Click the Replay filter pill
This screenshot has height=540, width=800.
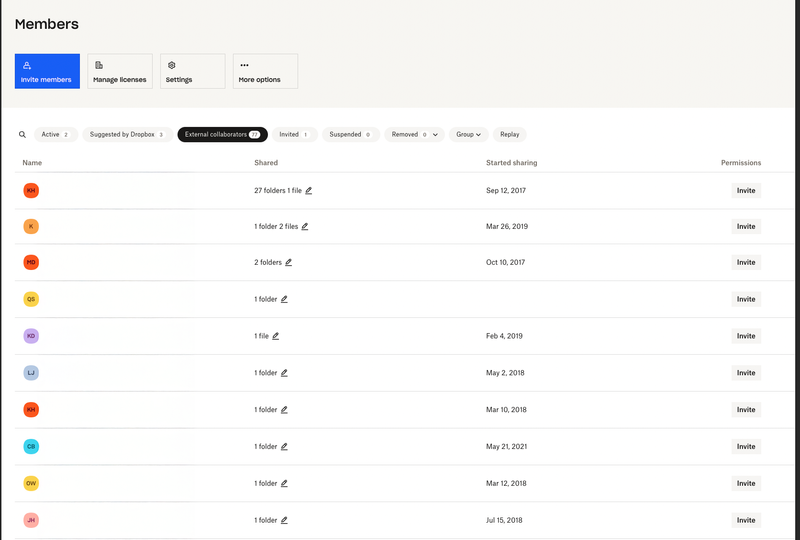tap(509, 134)
